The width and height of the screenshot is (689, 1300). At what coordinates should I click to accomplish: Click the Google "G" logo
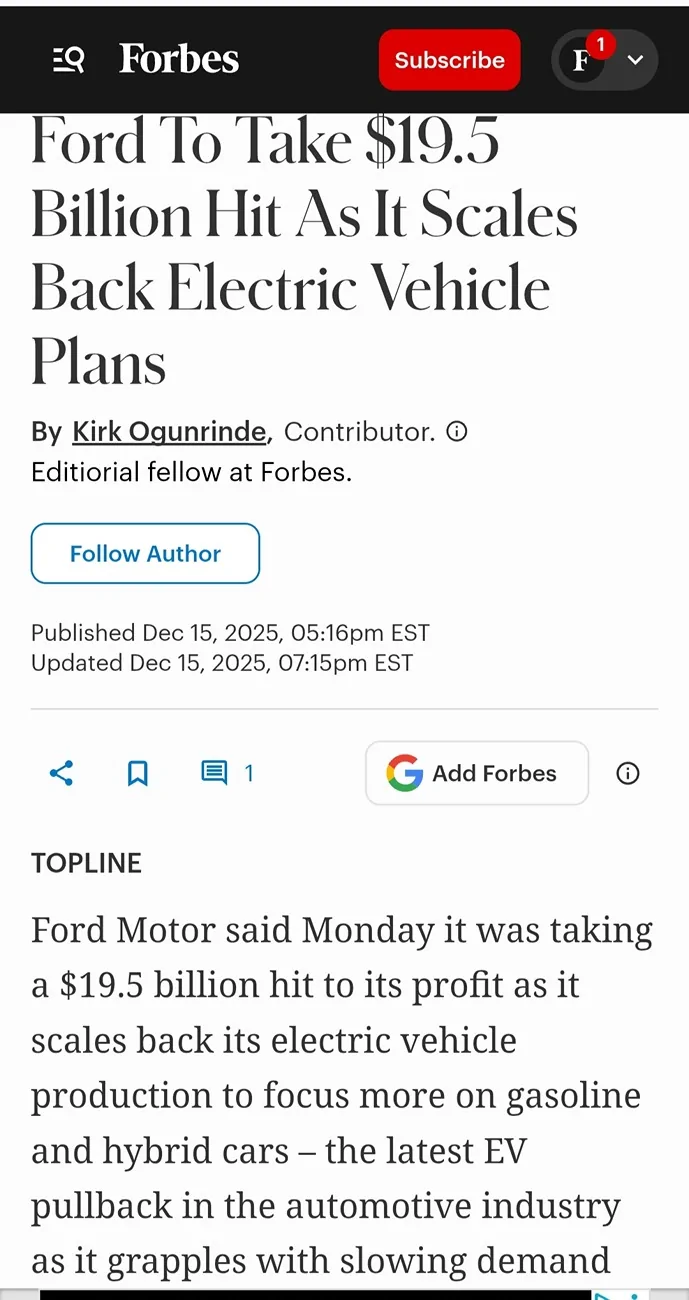(x=404, y=773)
